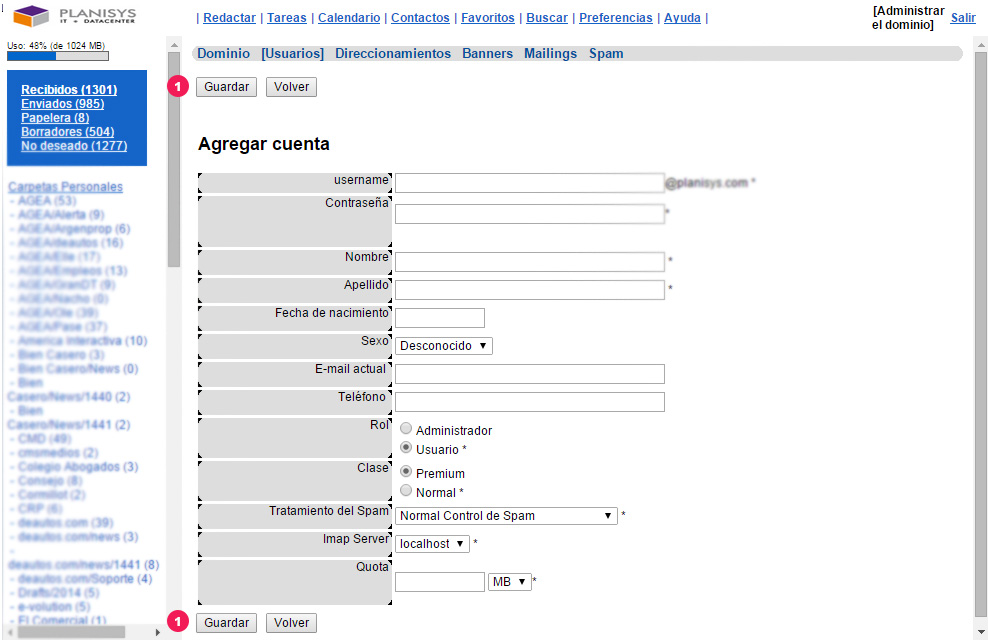Select the [Usuarios] tab
Screen dimensions: 988x640
(x=292, y=54)
